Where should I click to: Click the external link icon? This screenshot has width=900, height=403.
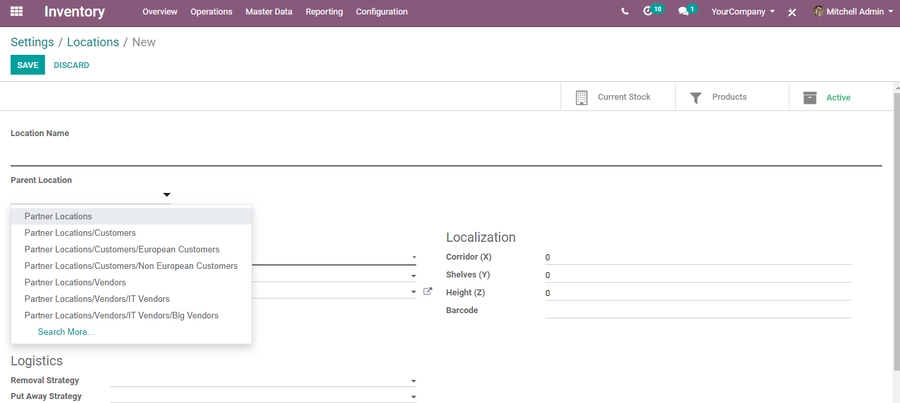tap(428, 291)
